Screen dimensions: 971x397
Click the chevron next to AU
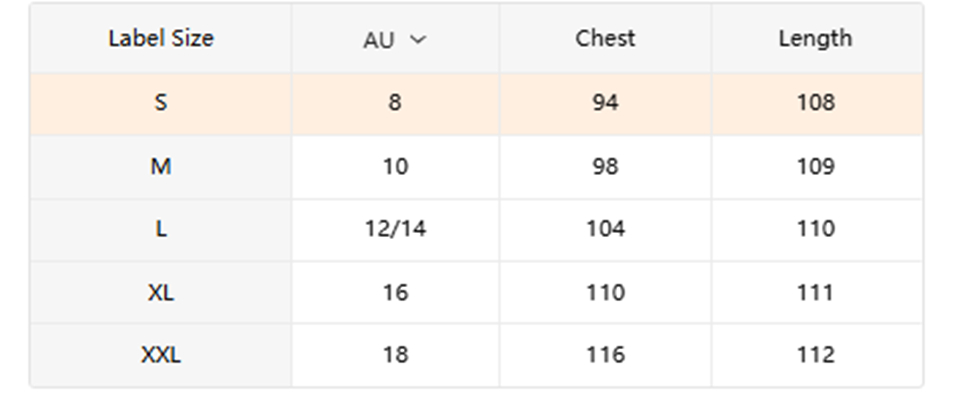pos(419,40)
